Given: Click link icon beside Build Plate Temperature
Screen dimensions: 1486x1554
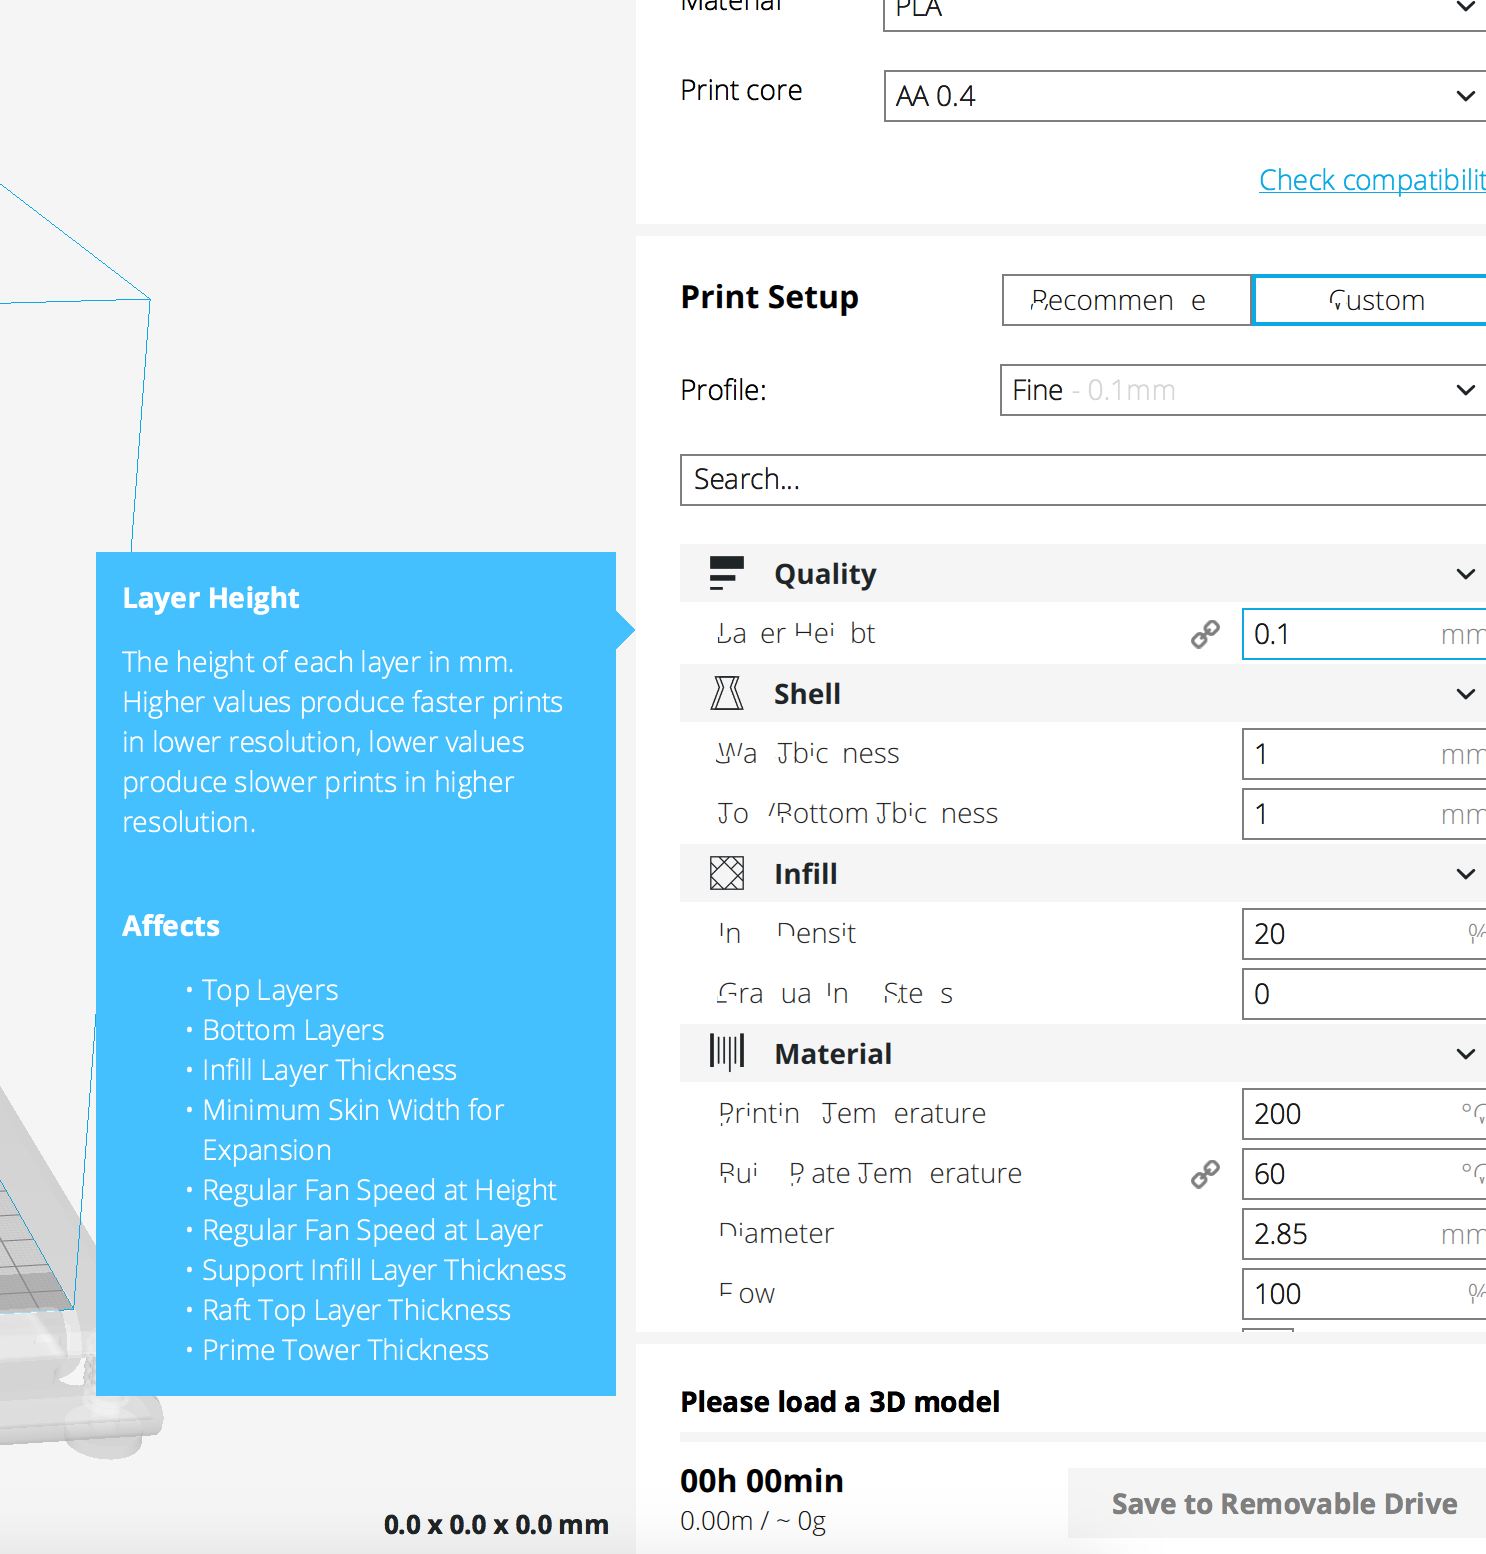Looking at the screenshot, I should click(x=1205, y=1174).
